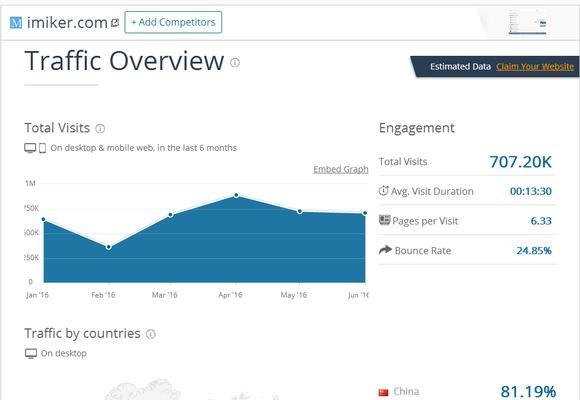Click the 81.19% China traffic value
Viewport: 580px width, 400px height.
click(528, 391)
